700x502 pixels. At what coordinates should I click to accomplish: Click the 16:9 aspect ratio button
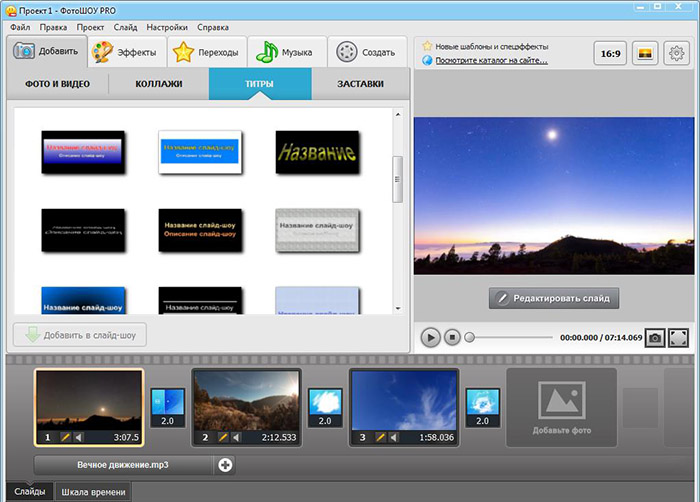point(610,54)
